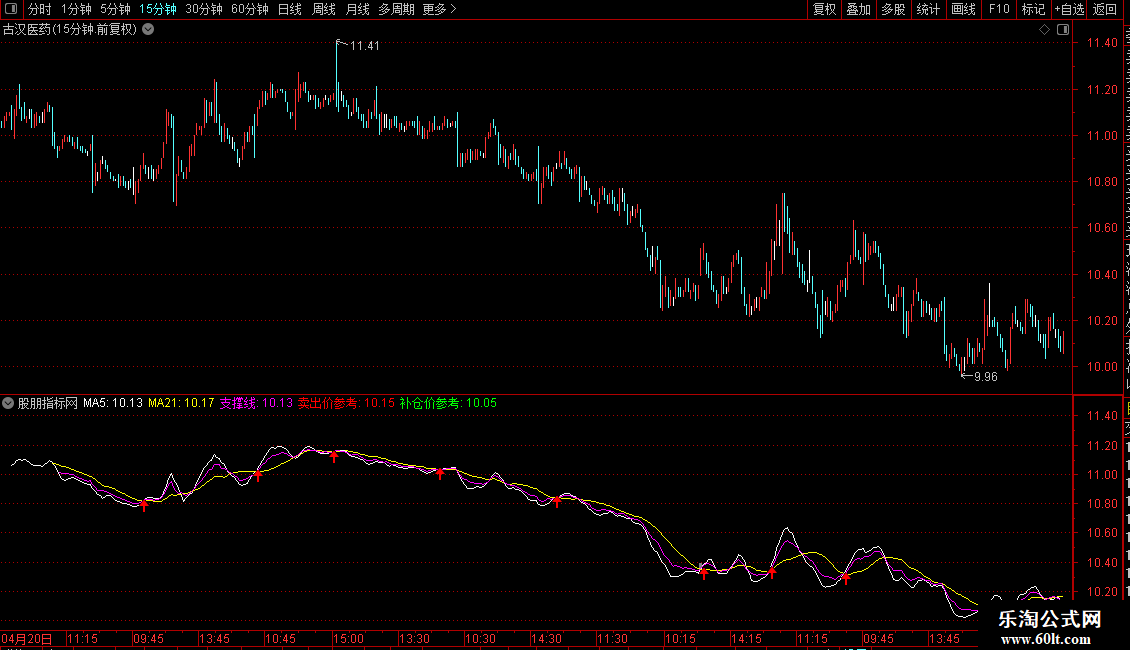This screenshot has width=1130, height=650.
Task: Click the 04月20日 date on time axis
Action: click(27, 639)
